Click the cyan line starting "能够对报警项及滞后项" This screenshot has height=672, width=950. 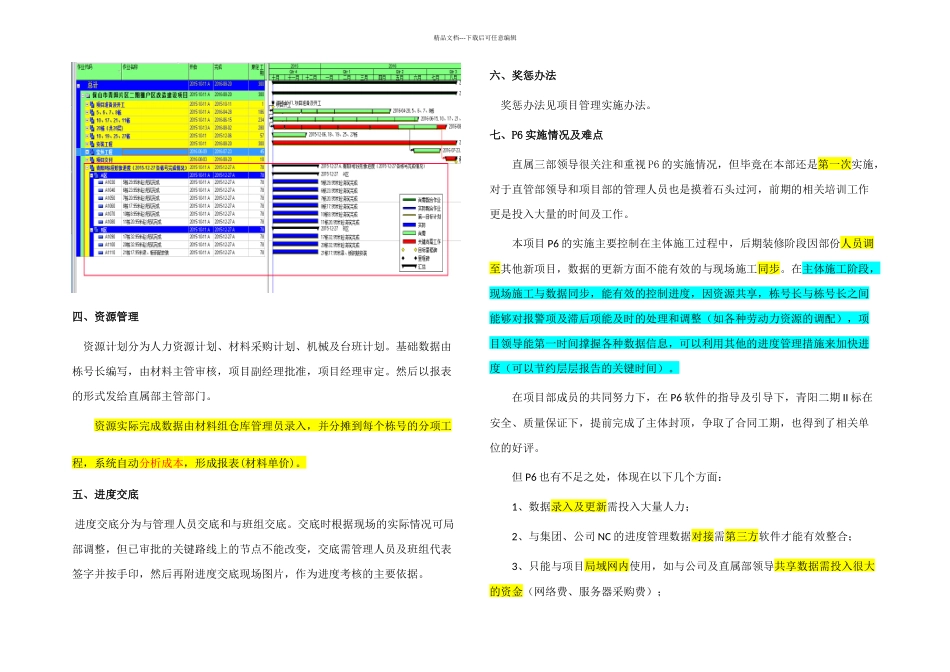point(679,318)
